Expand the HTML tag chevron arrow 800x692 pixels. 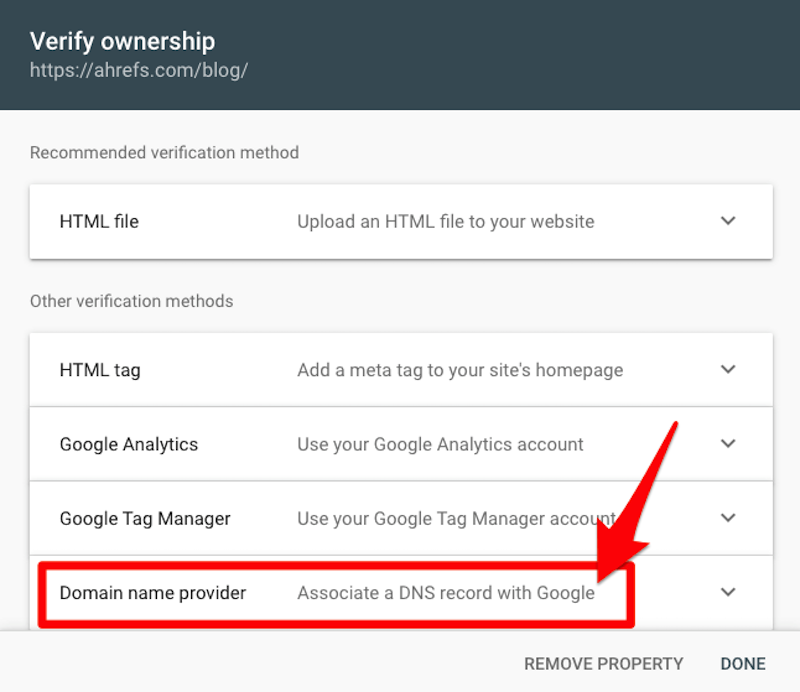[x=728, y=369]
